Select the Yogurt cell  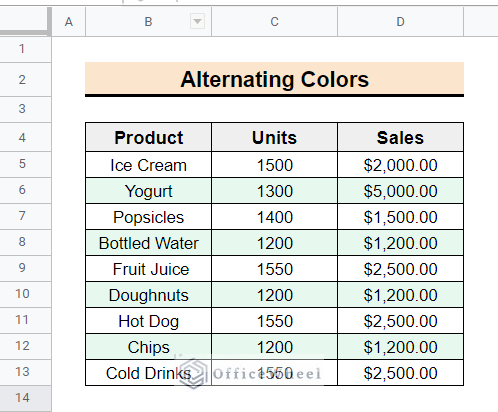click(148, 191)
